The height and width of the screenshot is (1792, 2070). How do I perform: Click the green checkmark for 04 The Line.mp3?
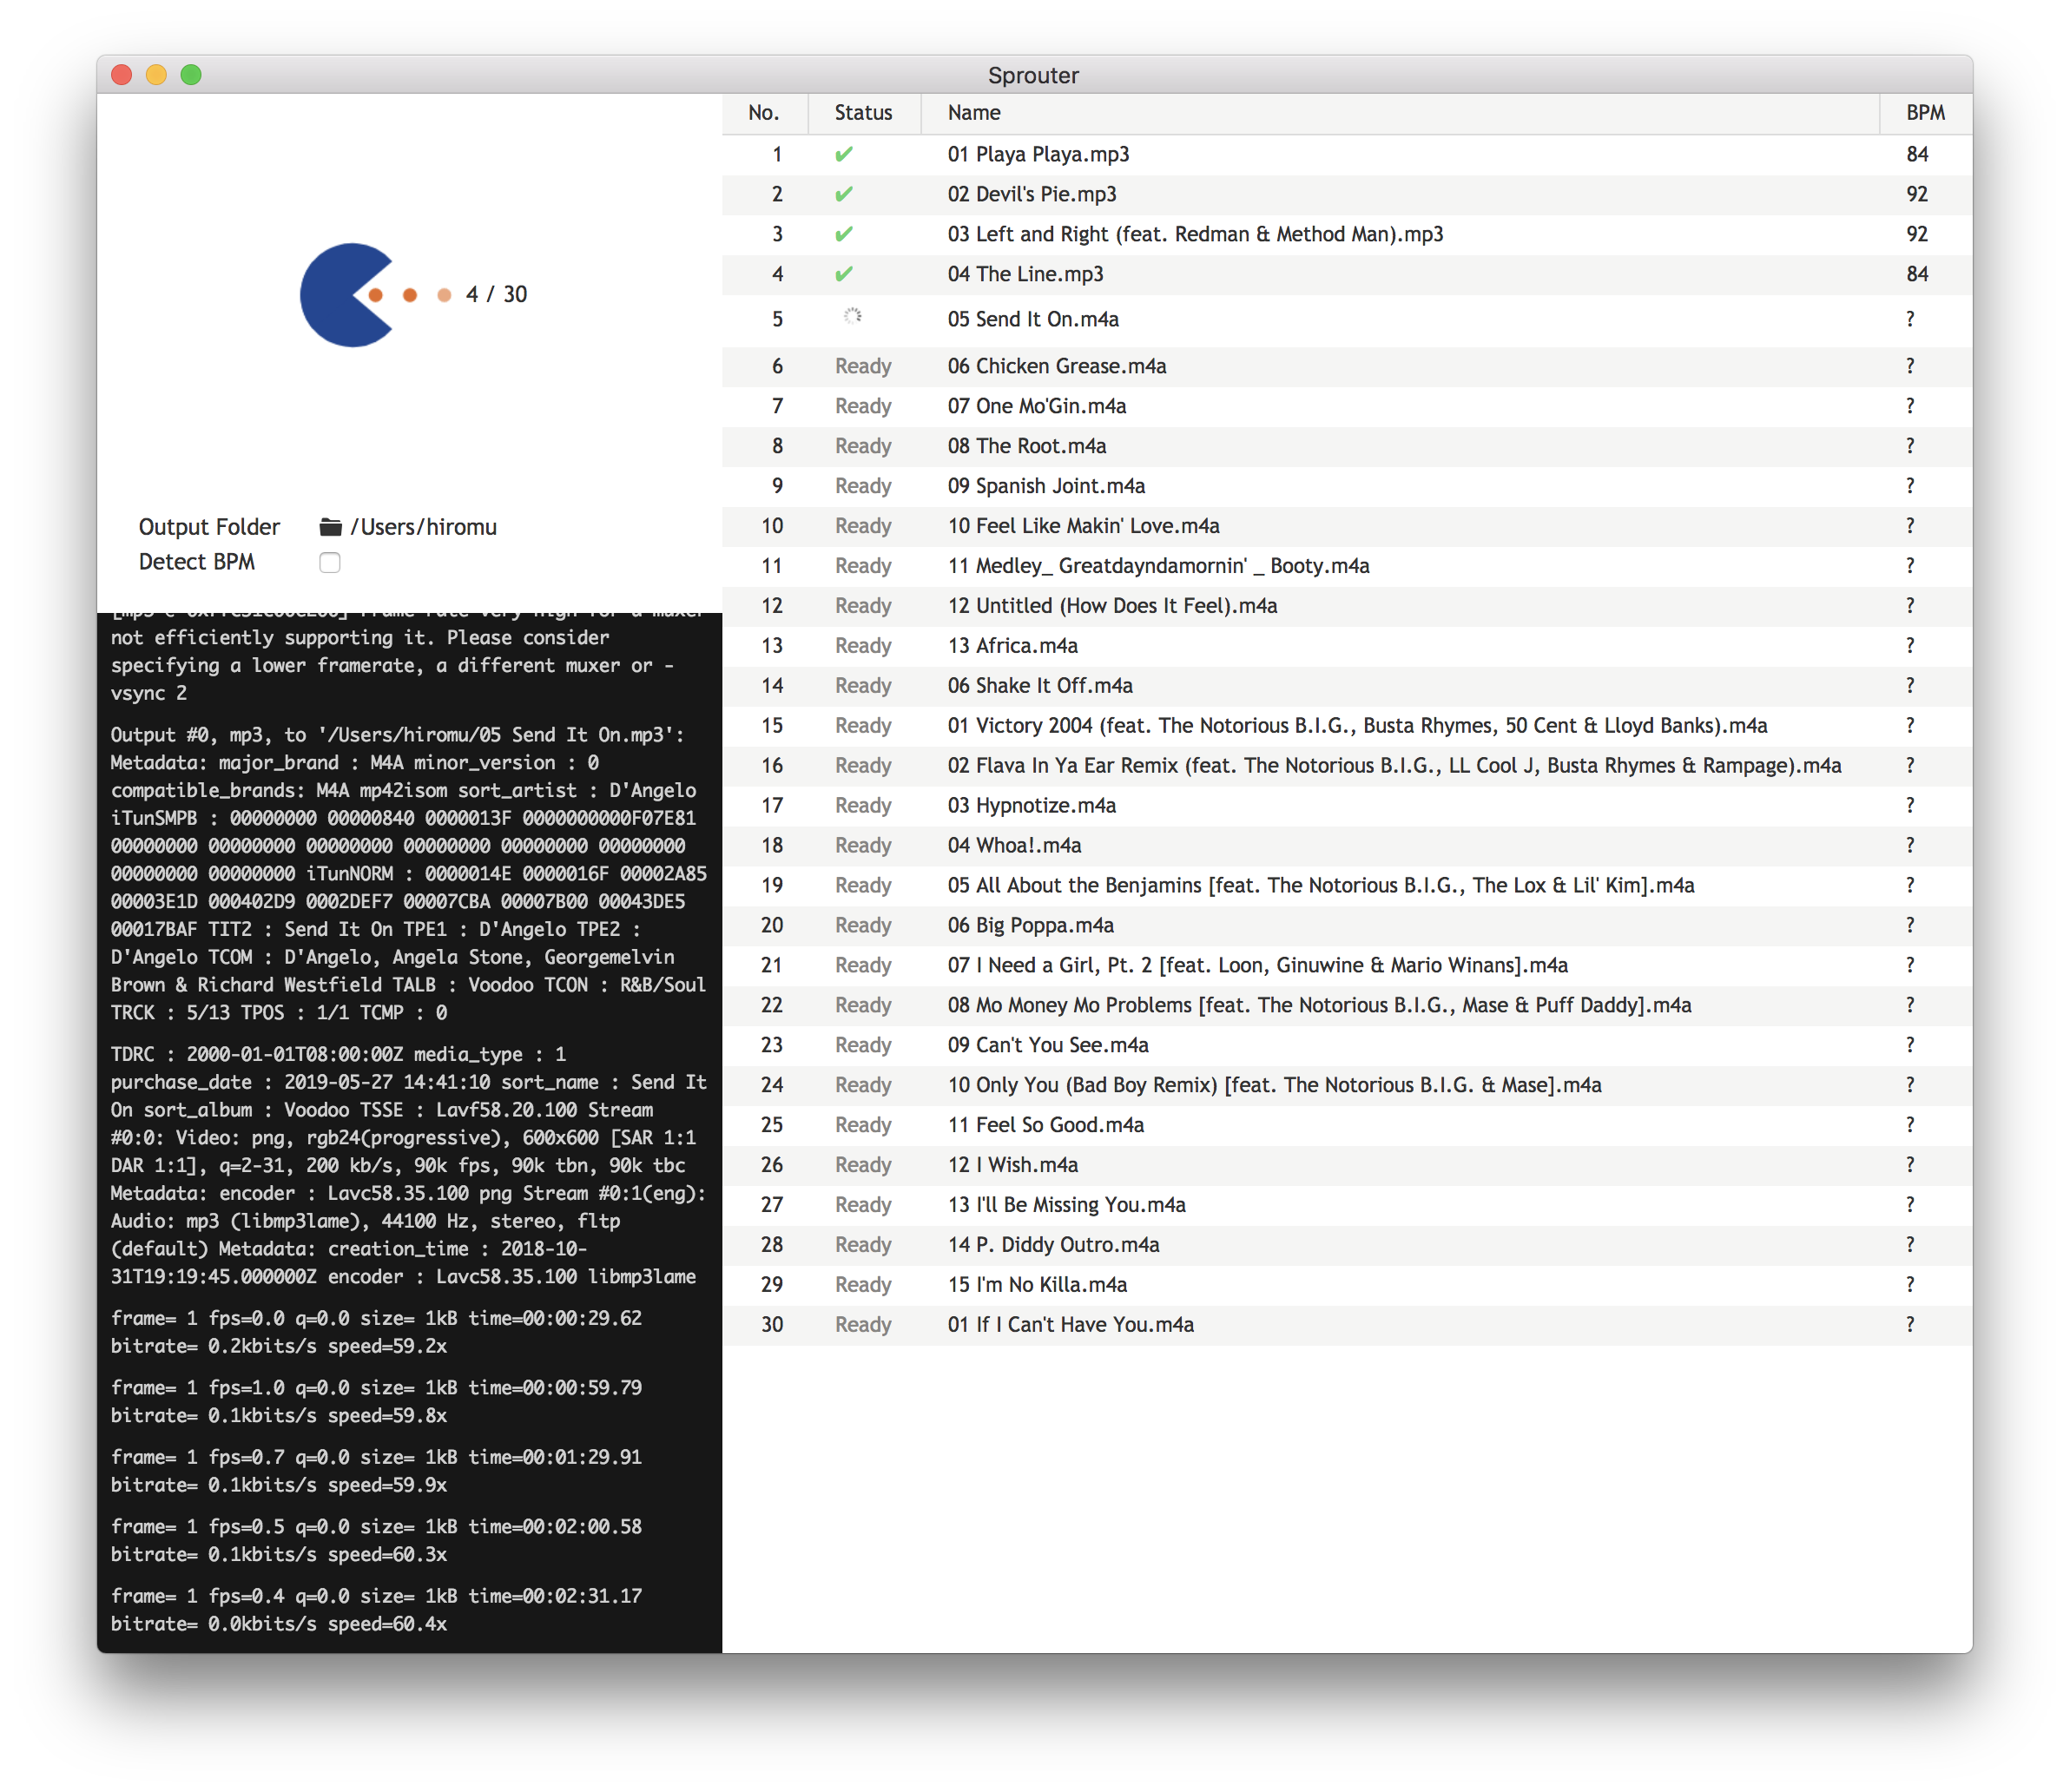click(x=843, y=274)
